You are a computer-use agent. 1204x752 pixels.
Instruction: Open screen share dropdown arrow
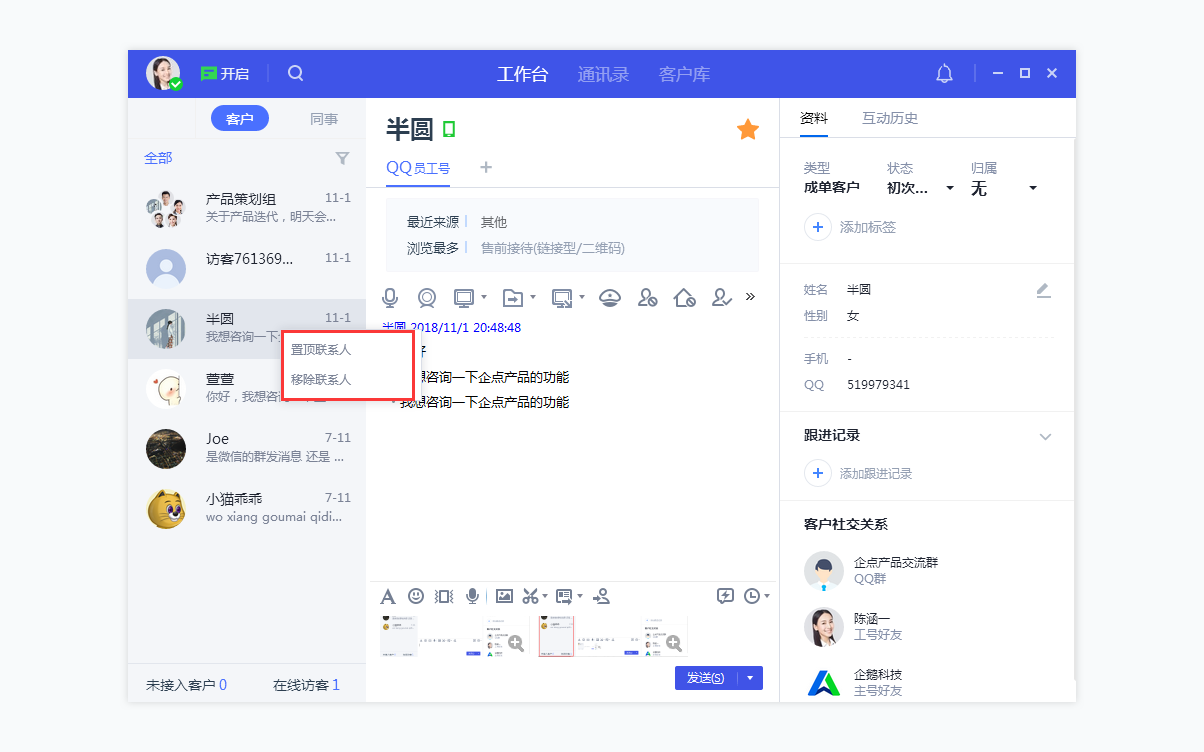click(582, 297)
